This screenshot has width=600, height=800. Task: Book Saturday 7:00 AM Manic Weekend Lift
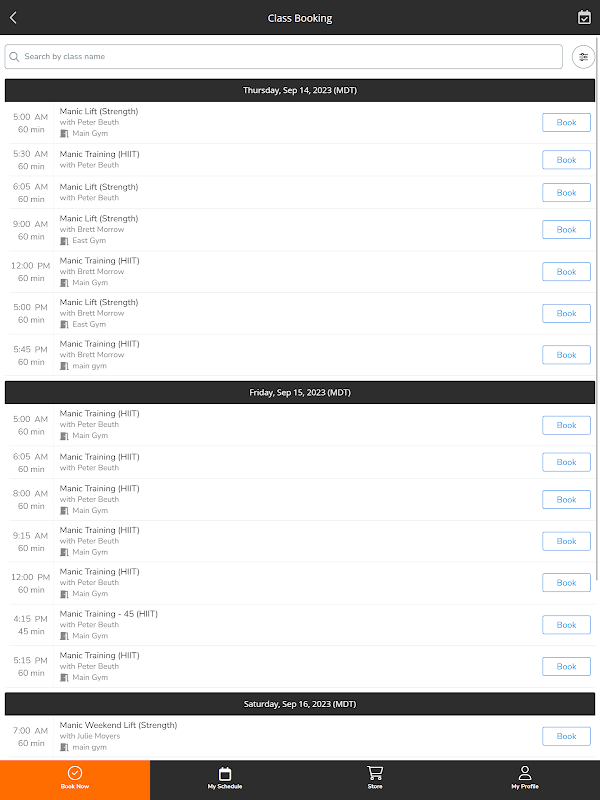point(566,736)
